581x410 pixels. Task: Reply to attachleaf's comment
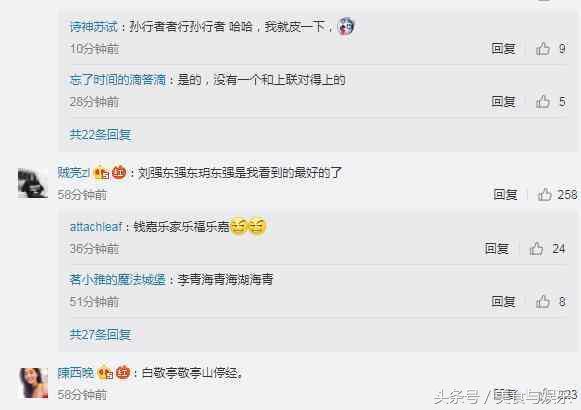pyautogui.click(x=497, y=248)
